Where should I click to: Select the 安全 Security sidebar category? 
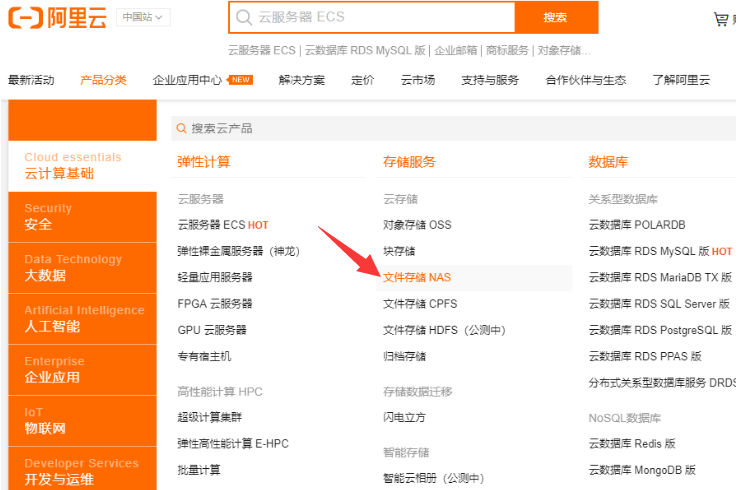[x=82, y=217]
